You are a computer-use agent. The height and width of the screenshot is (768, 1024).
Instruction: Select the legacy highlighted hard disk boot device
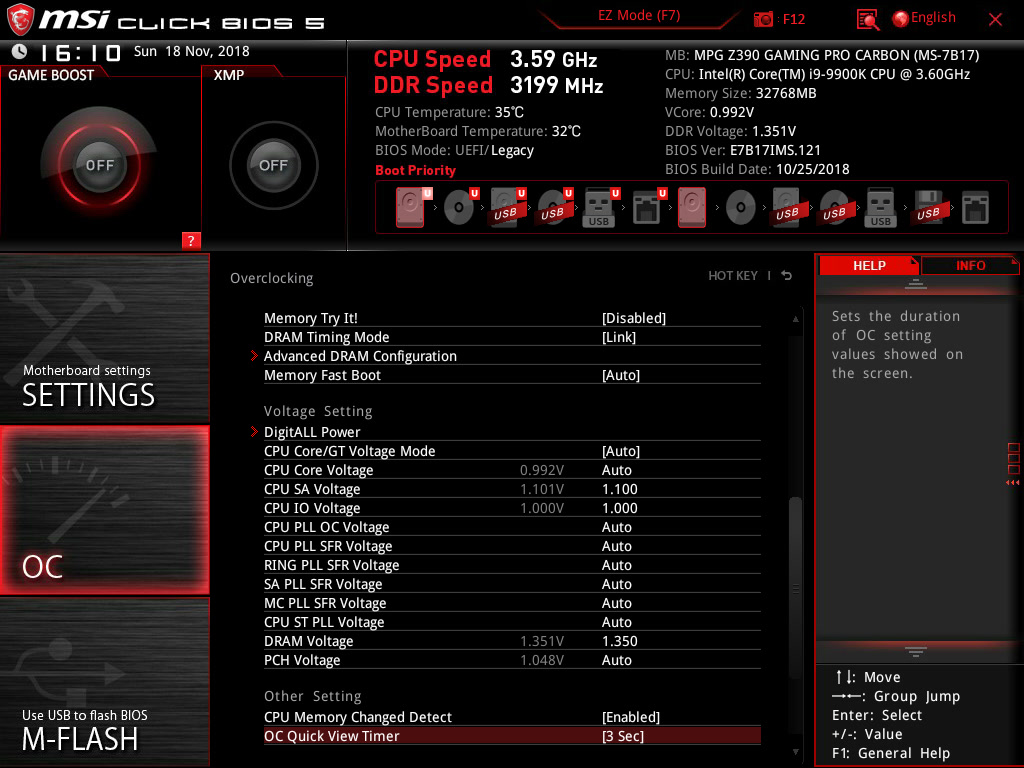click(692, 207)
